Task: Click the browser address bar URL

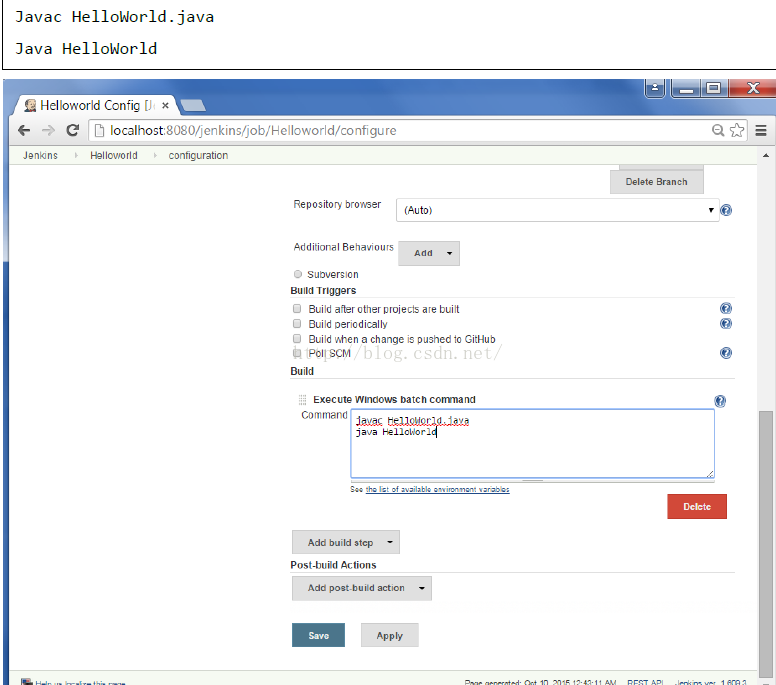Action: click(x=253, y=131)
